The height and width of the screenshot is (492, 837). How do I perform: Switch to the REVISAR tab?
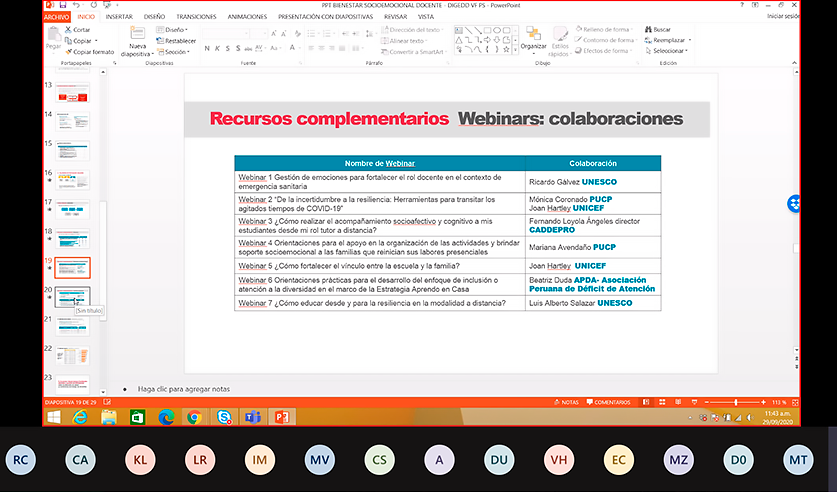coord(396,17)
